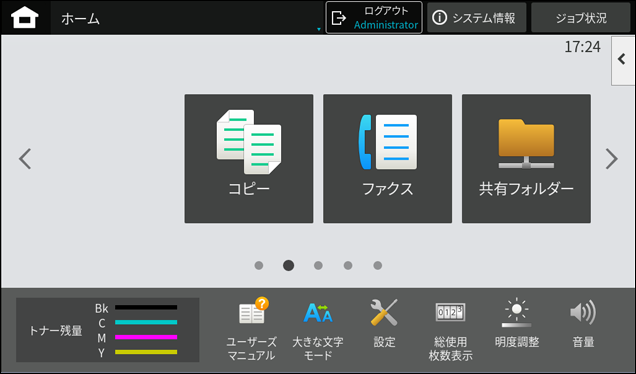Viewport: 636px width, 374px height.
Task: Tap the home icon in top bar
Action: point(25,18)
